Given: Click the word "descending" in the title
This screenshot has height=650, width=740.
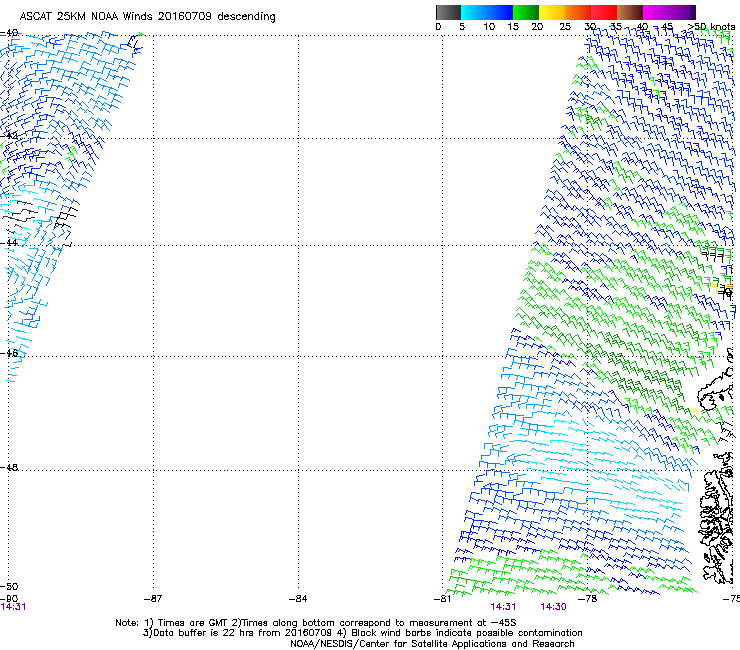Looking at the screenshot, I should point(246,17).
